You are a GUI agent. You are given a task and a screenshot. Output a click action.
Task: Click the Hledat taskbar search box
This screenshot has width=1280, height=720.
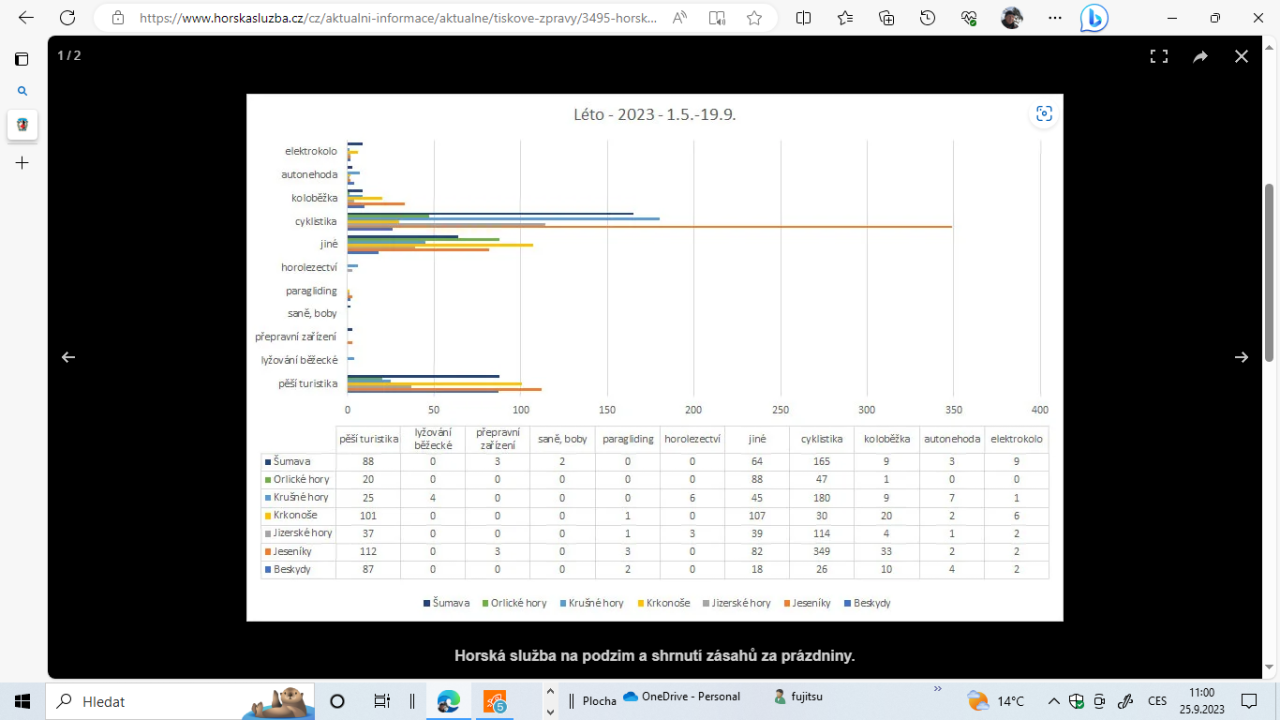click(x=180, y=701)
